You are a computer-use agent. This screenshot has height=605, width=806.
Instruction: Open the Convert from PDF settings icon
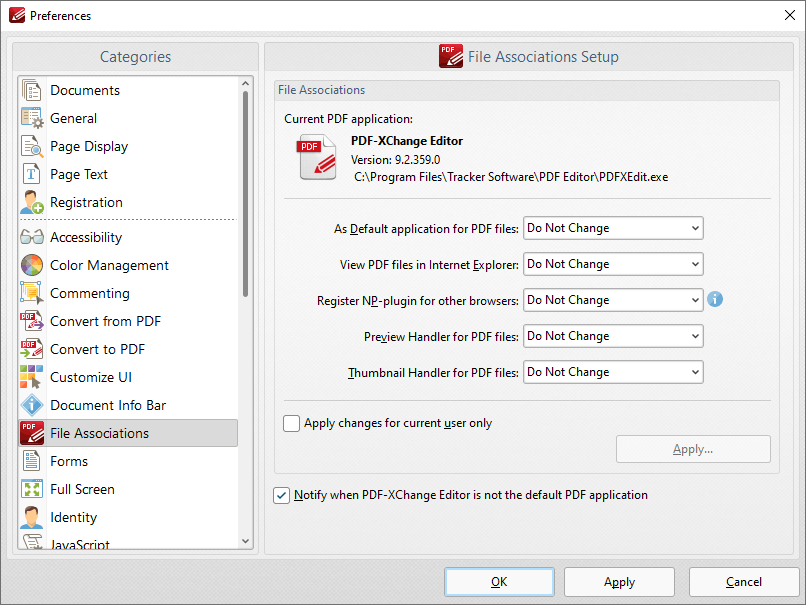pyautogui.click(x=33, y=321)
